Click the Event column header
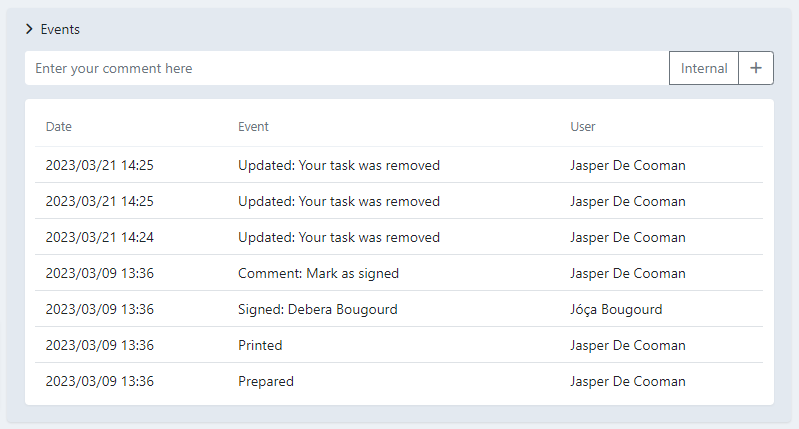Image resolution: width=799 pixels, height=429 pixels. (x=253, y=127)
